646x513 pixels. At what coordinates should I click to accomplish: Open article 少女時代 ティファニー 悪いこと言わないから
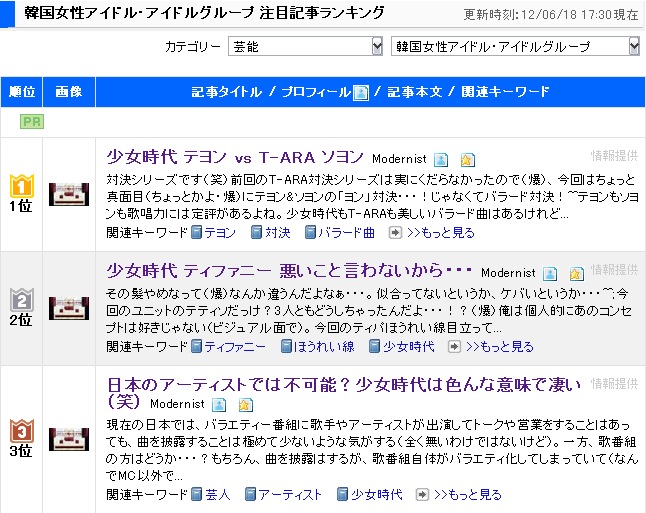(289, 271)
